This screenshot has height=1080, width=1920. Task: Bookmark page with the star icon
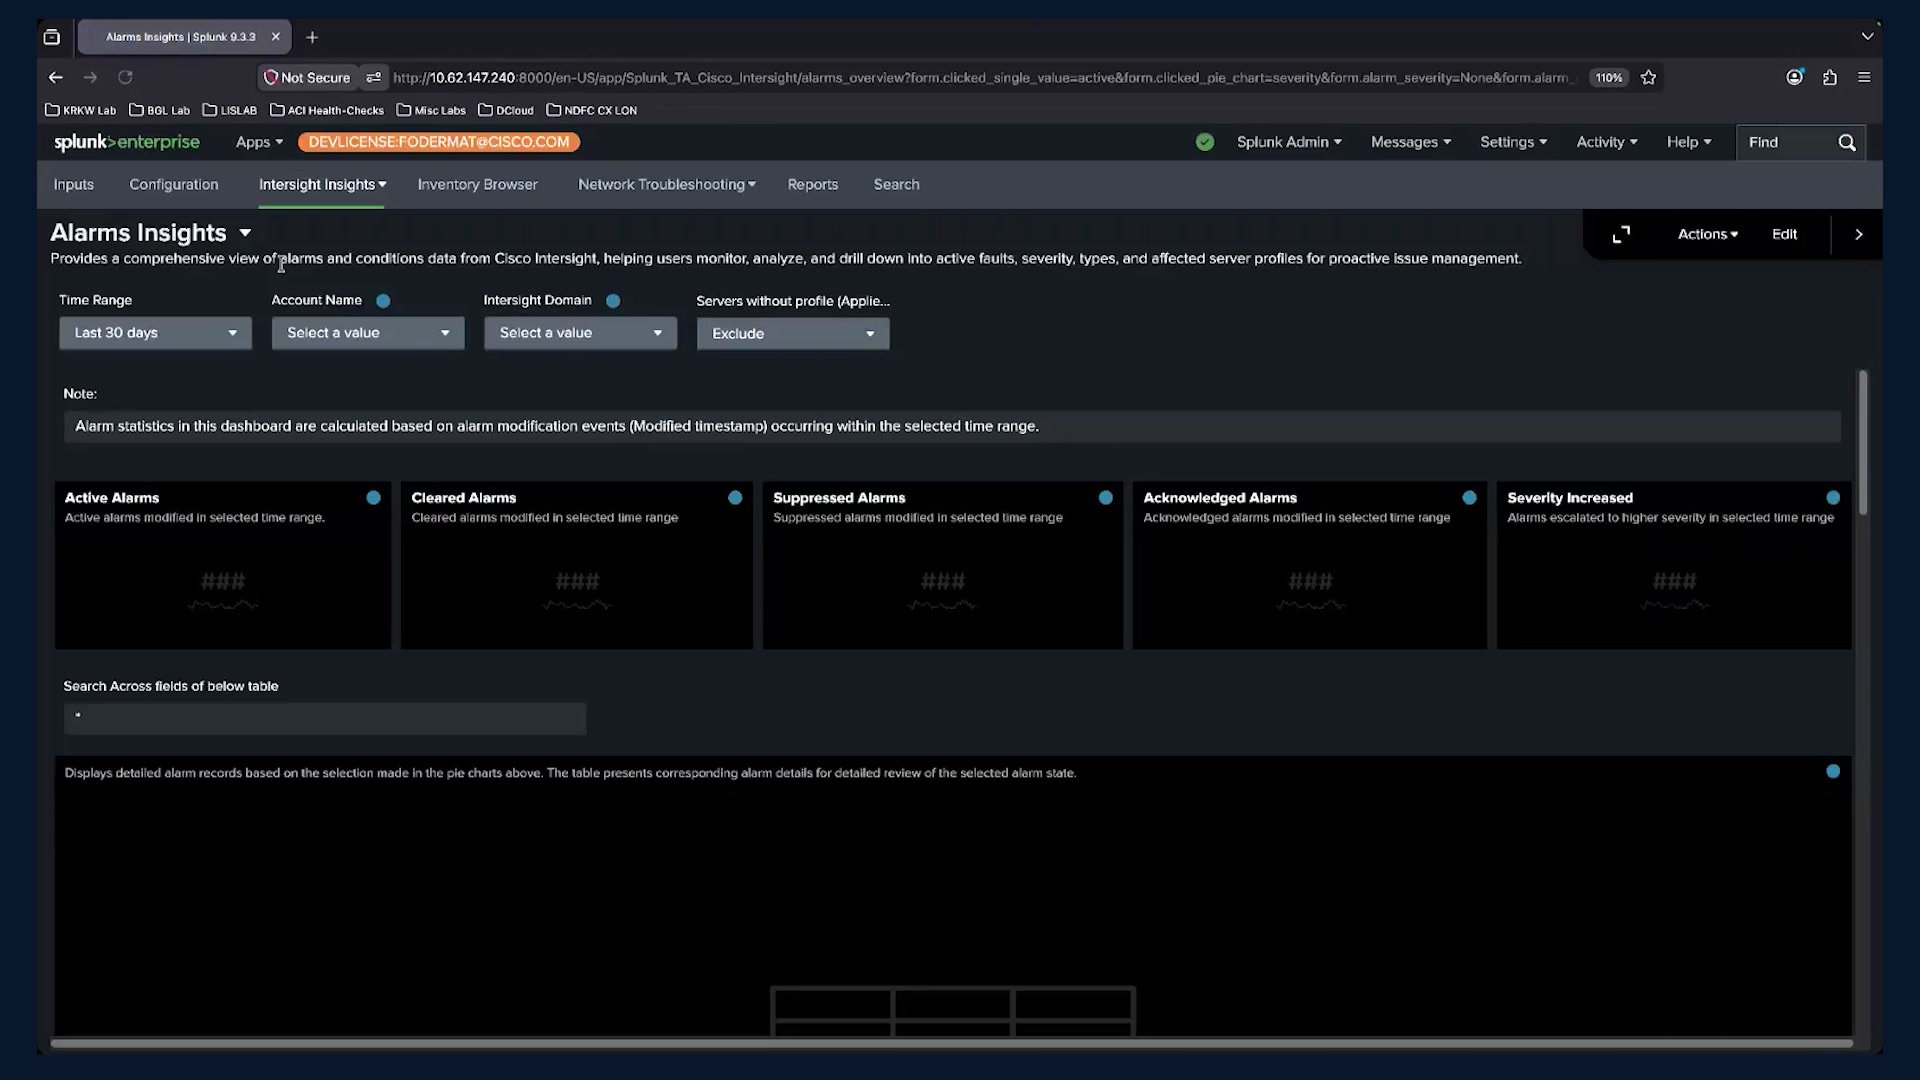[x=1649, y=77]
